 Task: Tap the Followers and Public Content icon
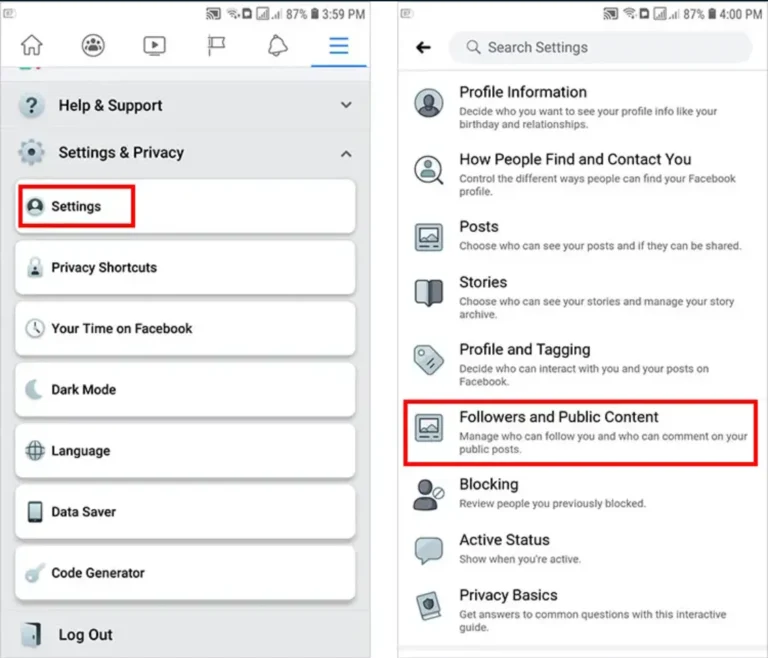pyautogui.click(x=429, y=427)
